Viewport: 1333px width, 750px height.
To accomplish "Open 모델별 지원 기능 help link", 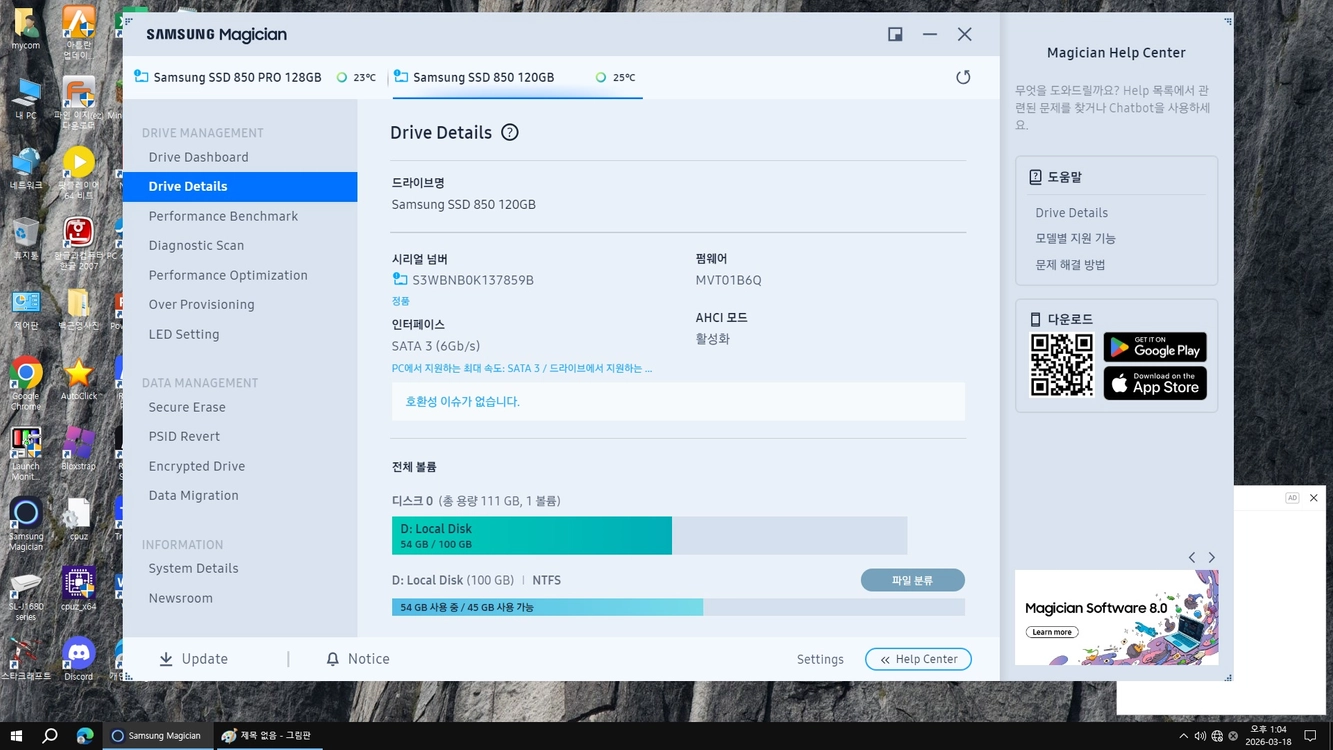I will (1075, 238).
